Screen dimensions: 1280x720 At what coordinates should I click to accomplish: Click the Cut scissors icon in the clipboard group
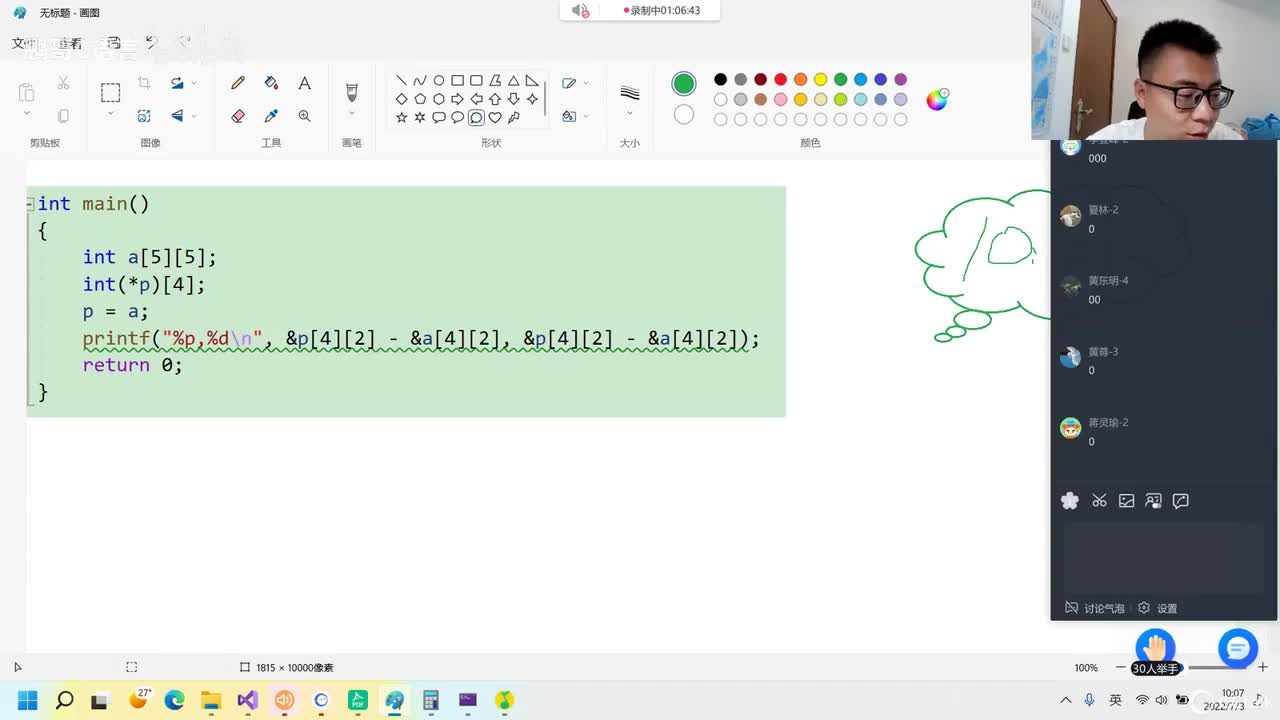tap(63, 83)
